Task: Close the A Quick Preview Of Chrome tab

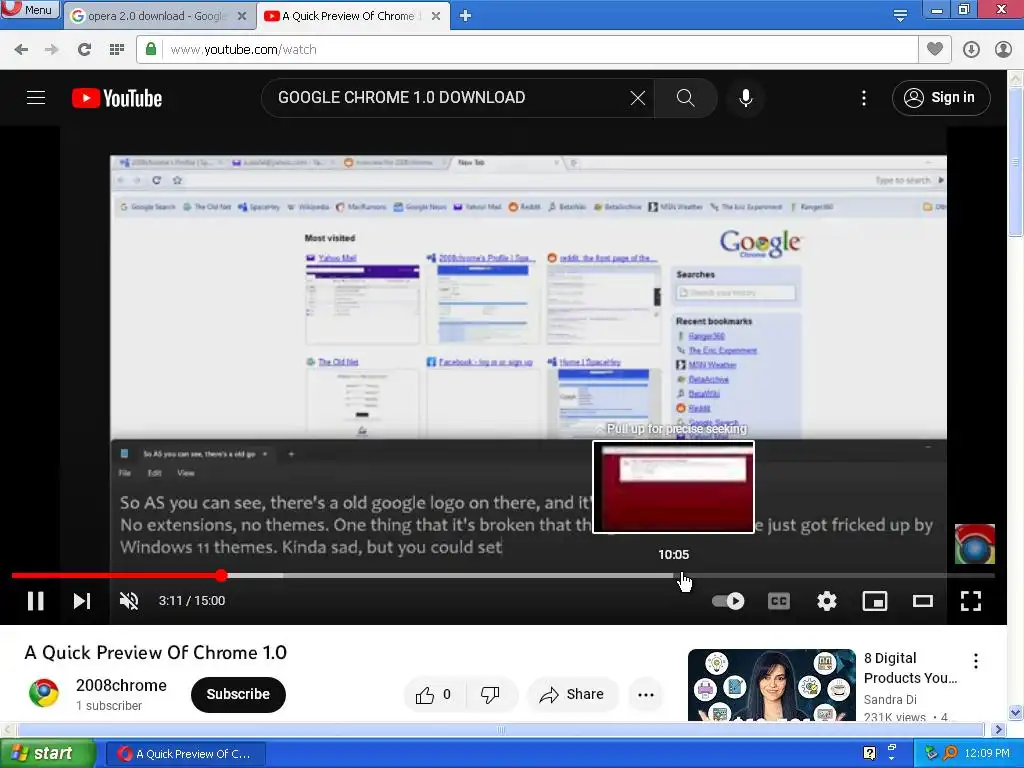Action: (x=436, y=16)
